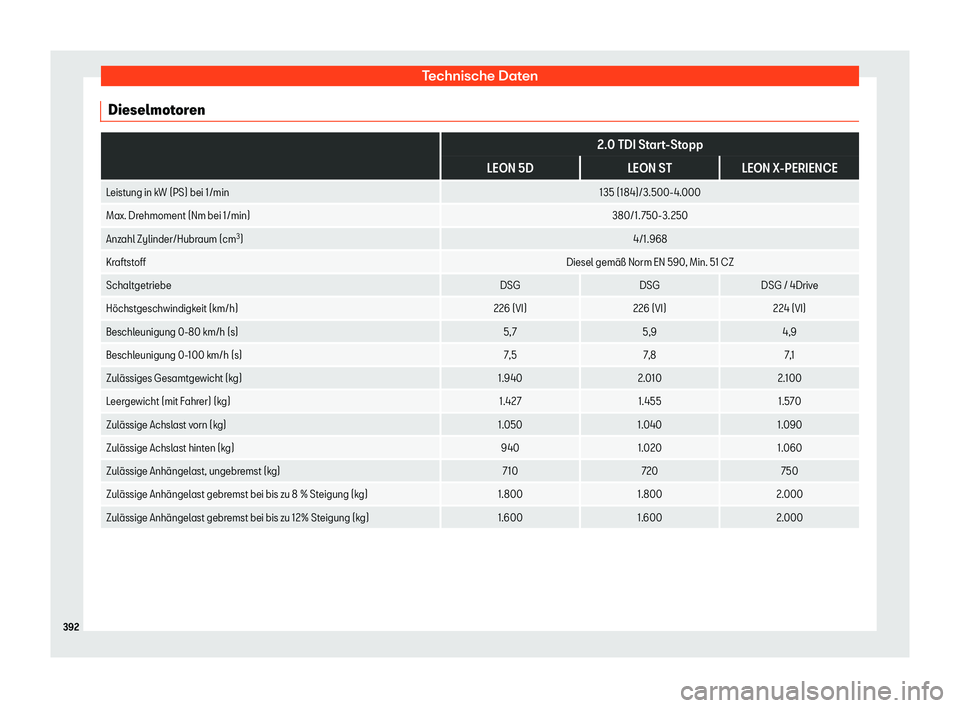Screen dimensions: 960x708
Task: Click the empty weight value '1.455'
Action: (650, 402)
